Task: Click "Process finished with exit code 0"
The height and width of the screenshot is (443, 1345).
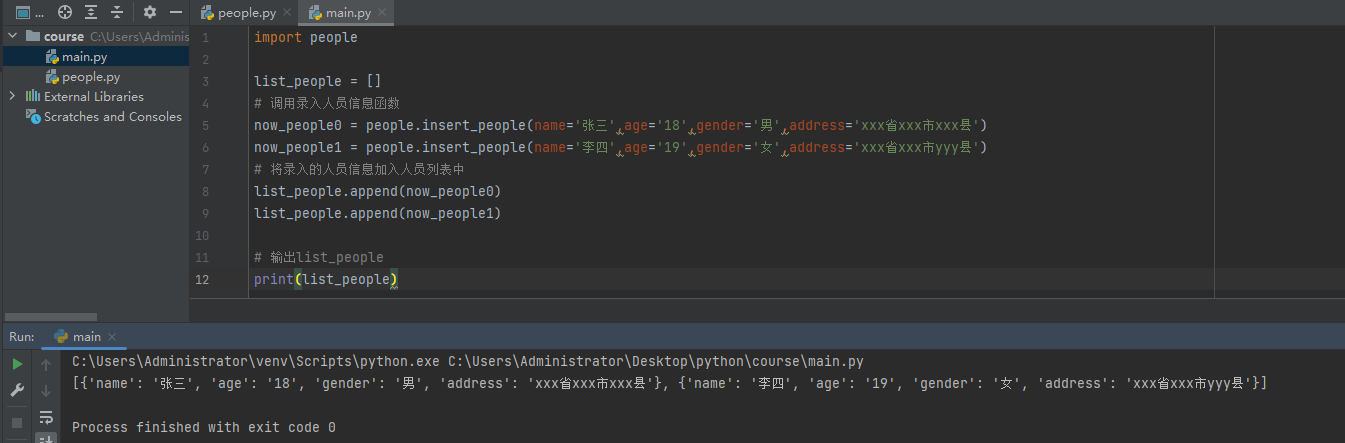Action: click(x=204, y=427)
